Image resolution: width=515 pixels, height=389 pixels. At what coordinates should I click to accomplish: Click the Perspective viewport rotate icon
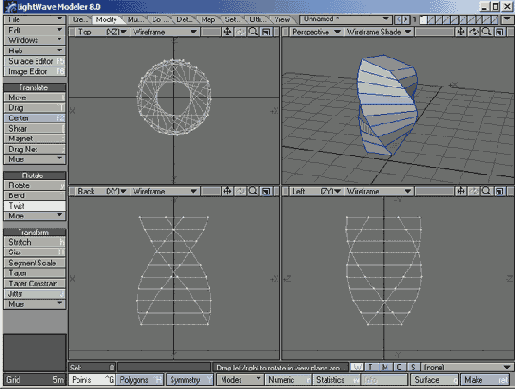click(x=474, y=32)
